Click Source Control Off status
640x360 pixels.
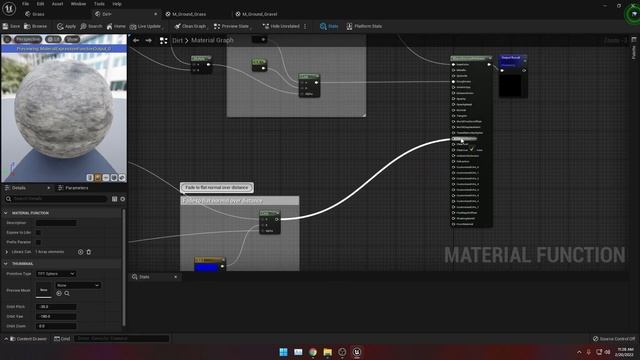coord(613,339)
